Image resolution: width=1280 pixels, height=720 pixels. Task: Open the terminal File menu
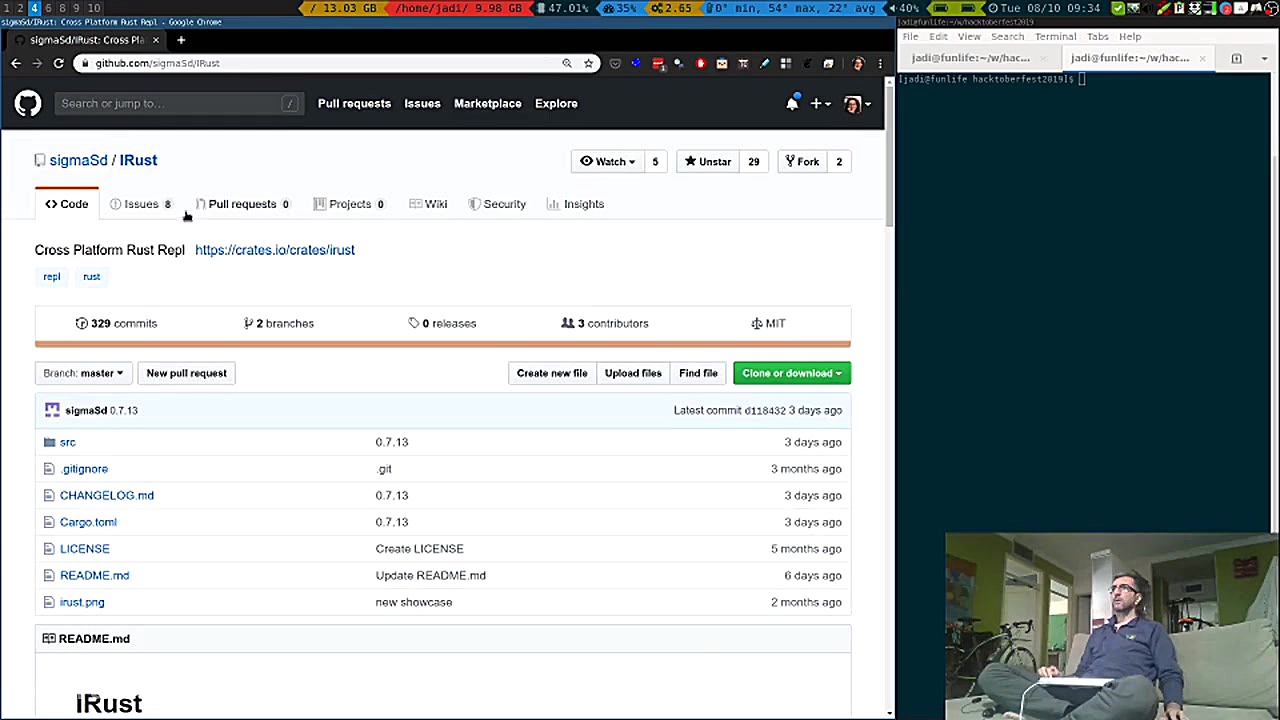[x=911, y=37]
